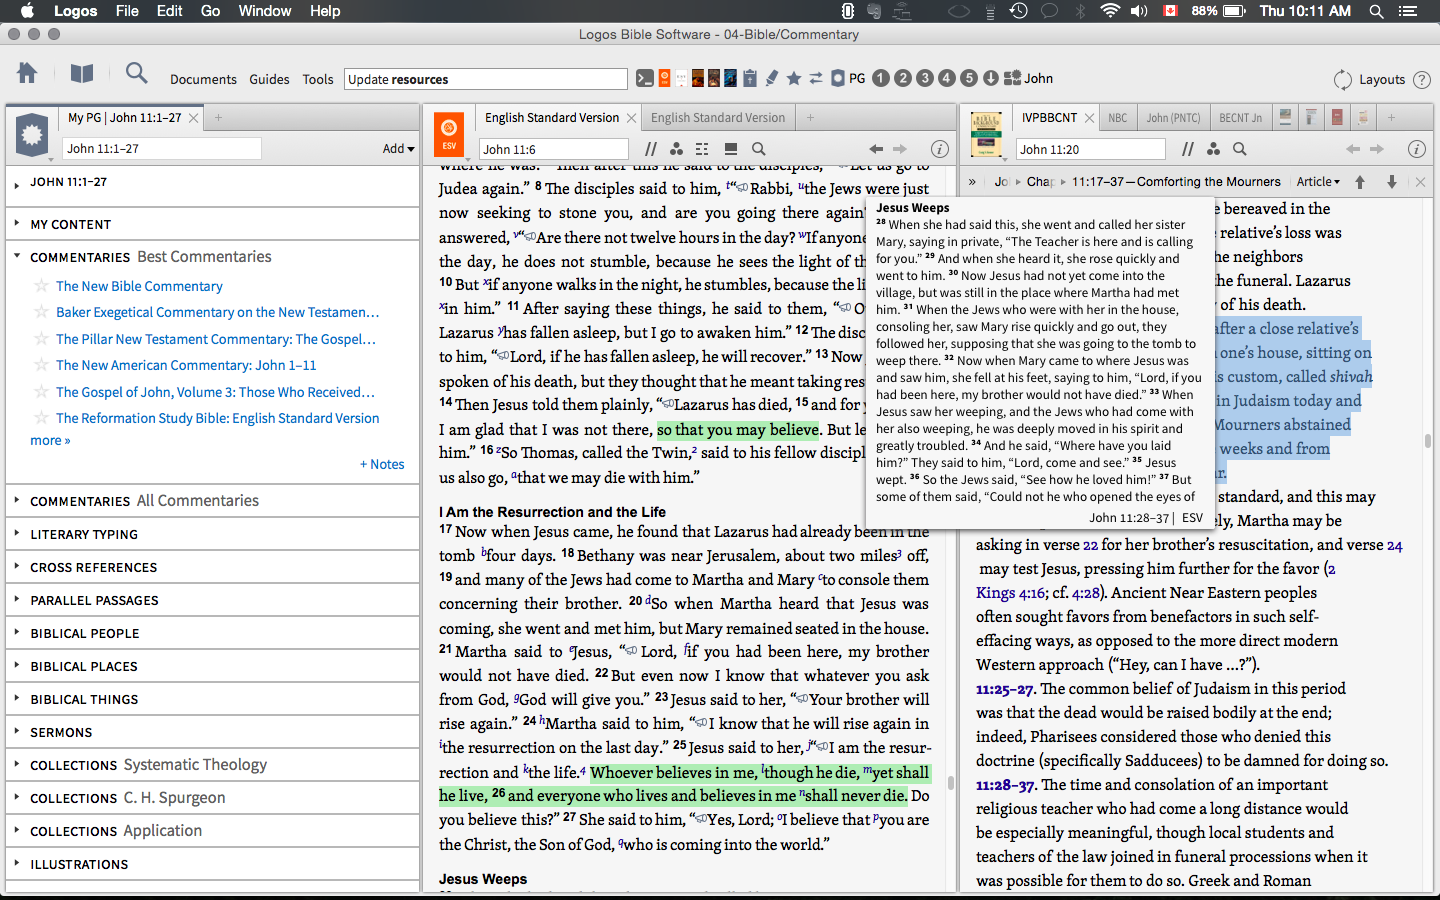The image size is (1440, 900).
Task: Open the Favorites star shortcut
Action: tap(794, 78)
